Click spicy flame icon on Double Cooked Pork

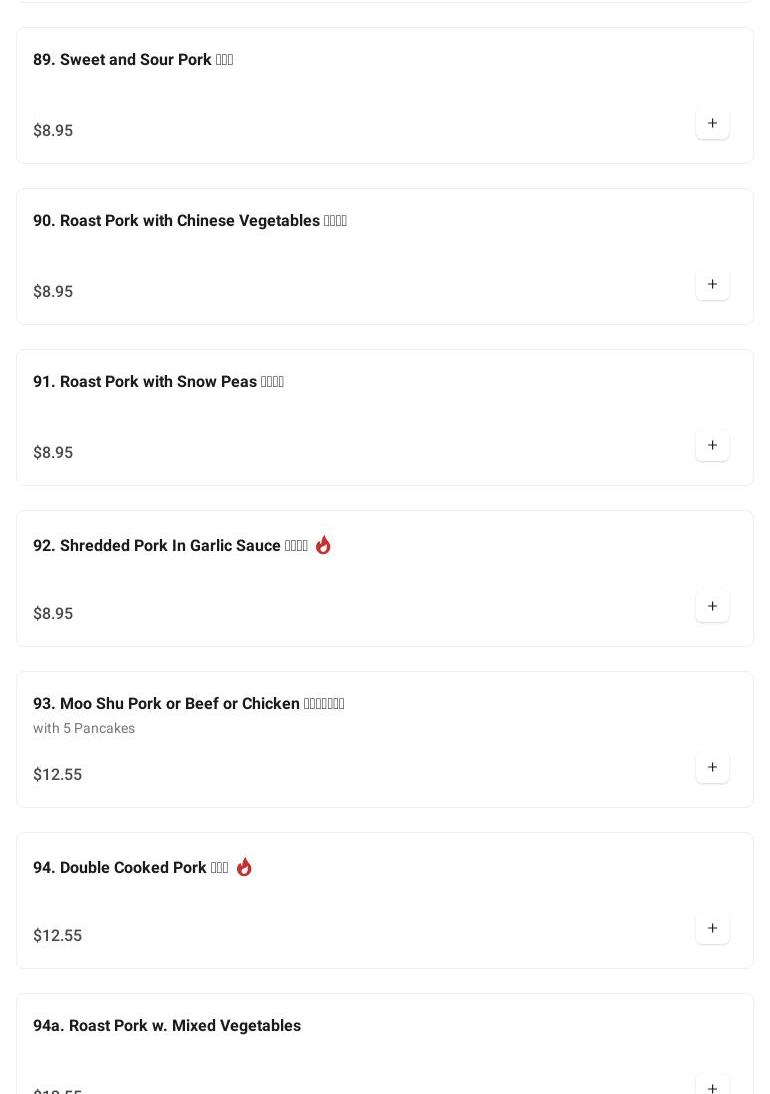[244, 867]
